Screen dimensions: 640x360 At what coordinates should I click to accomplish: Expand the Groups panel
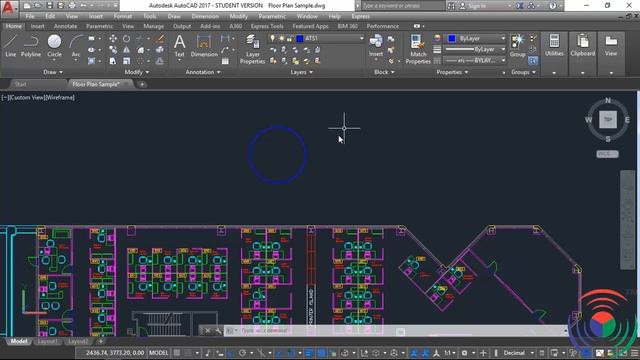(523, 72)
